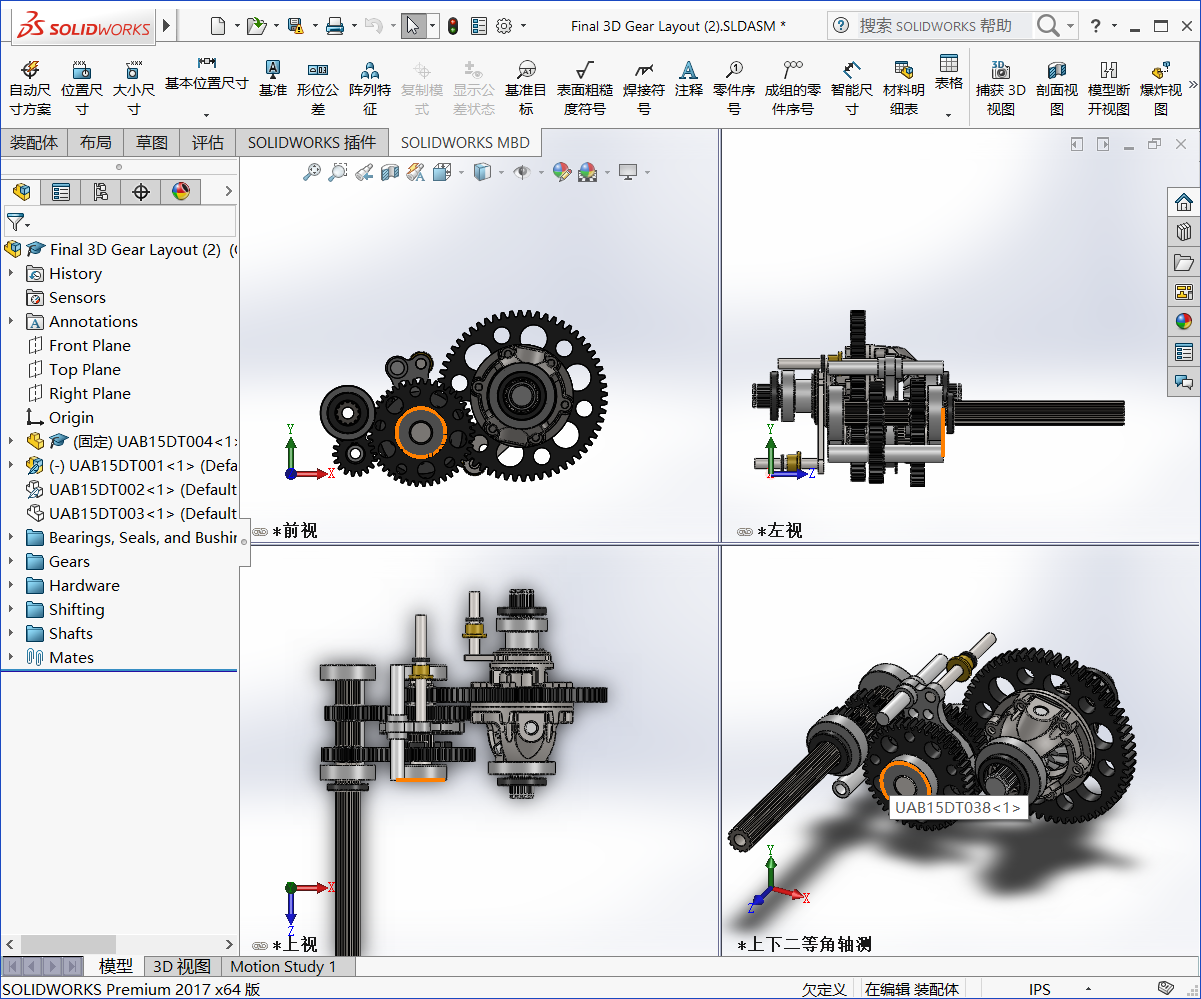Expand the Shifting folder

click(x=11, y=609)
